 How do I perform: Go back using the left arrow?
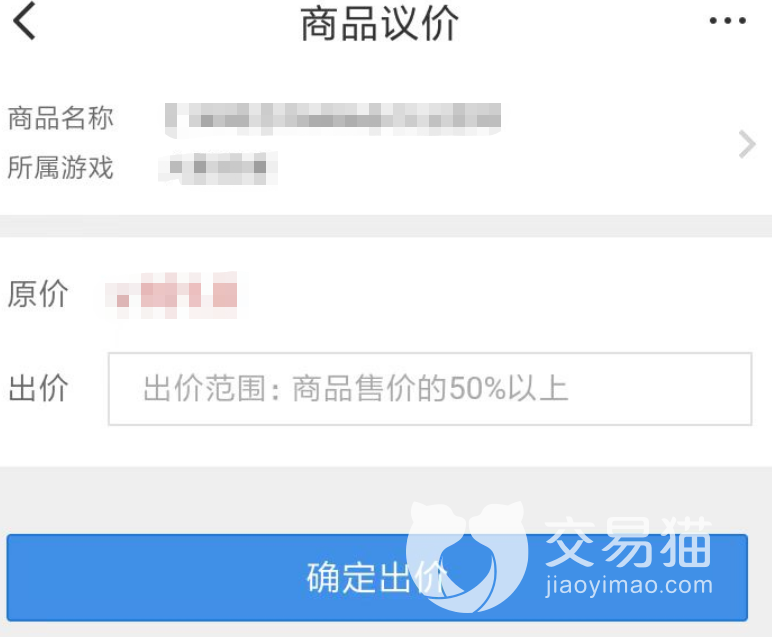pyautogui.click(x=25, y=21)
